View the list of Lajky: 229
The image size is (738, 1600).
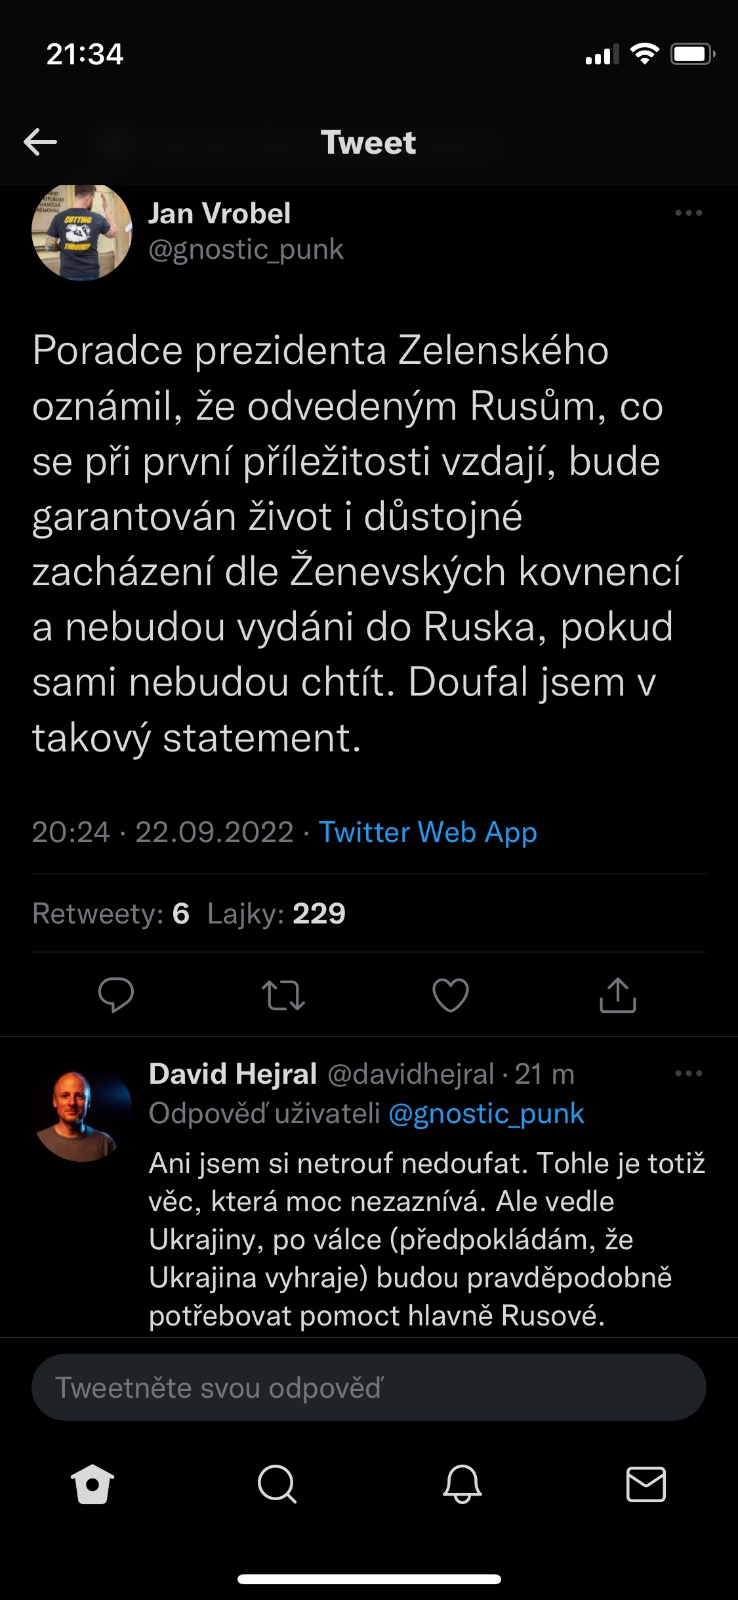pyautogui.click(x=277, y=914)
